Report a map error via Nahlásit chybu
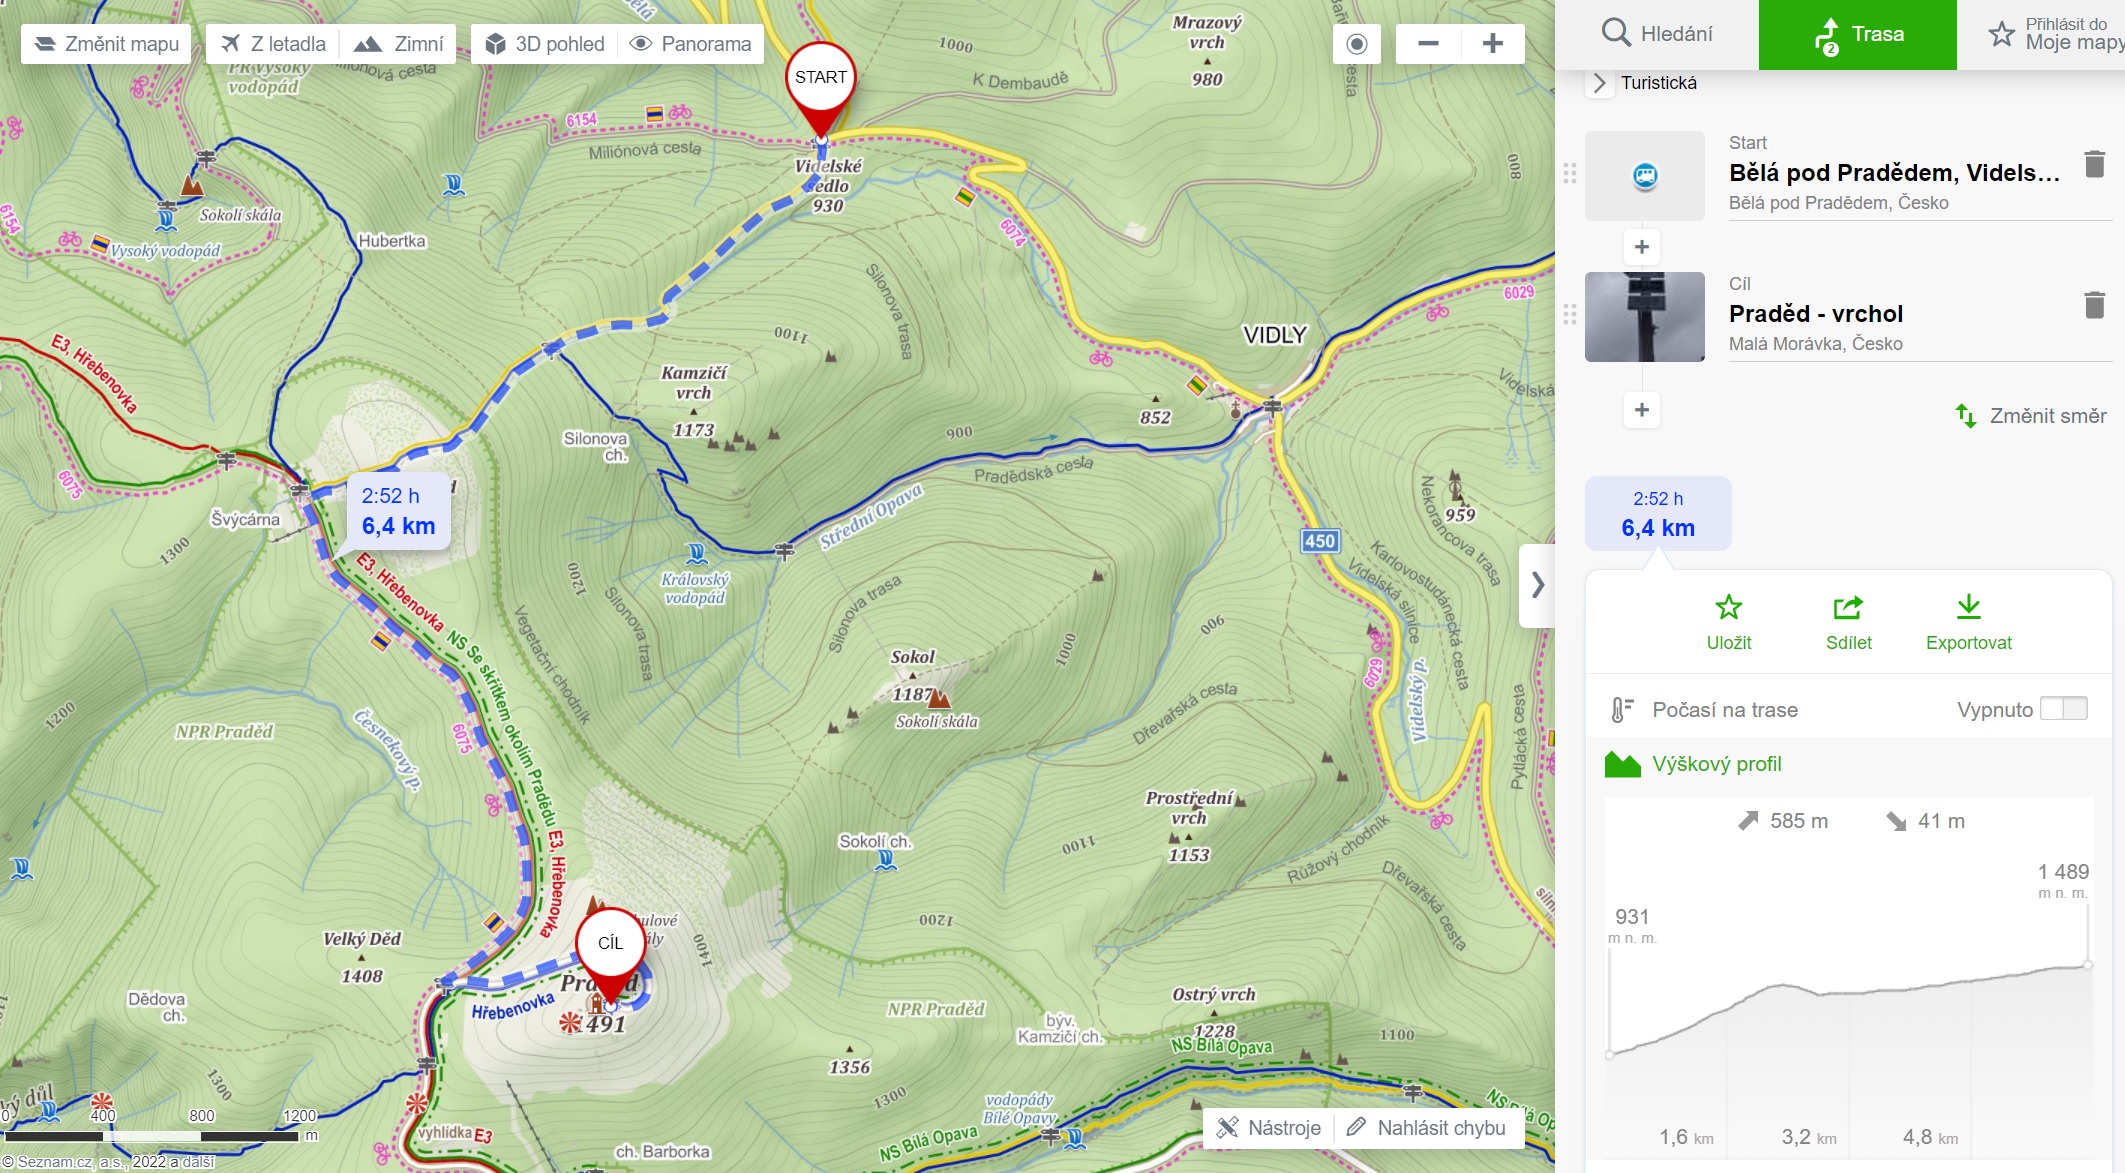The width and height of the screenshot is (2125, 1173). [1426, 1128]
